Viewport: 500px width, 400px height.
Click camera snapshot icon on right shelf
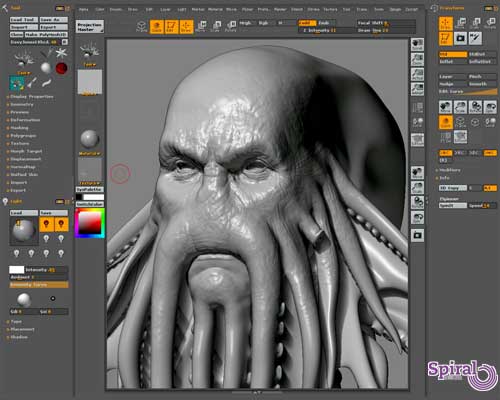pyautogui.click(x=417, y=235)
